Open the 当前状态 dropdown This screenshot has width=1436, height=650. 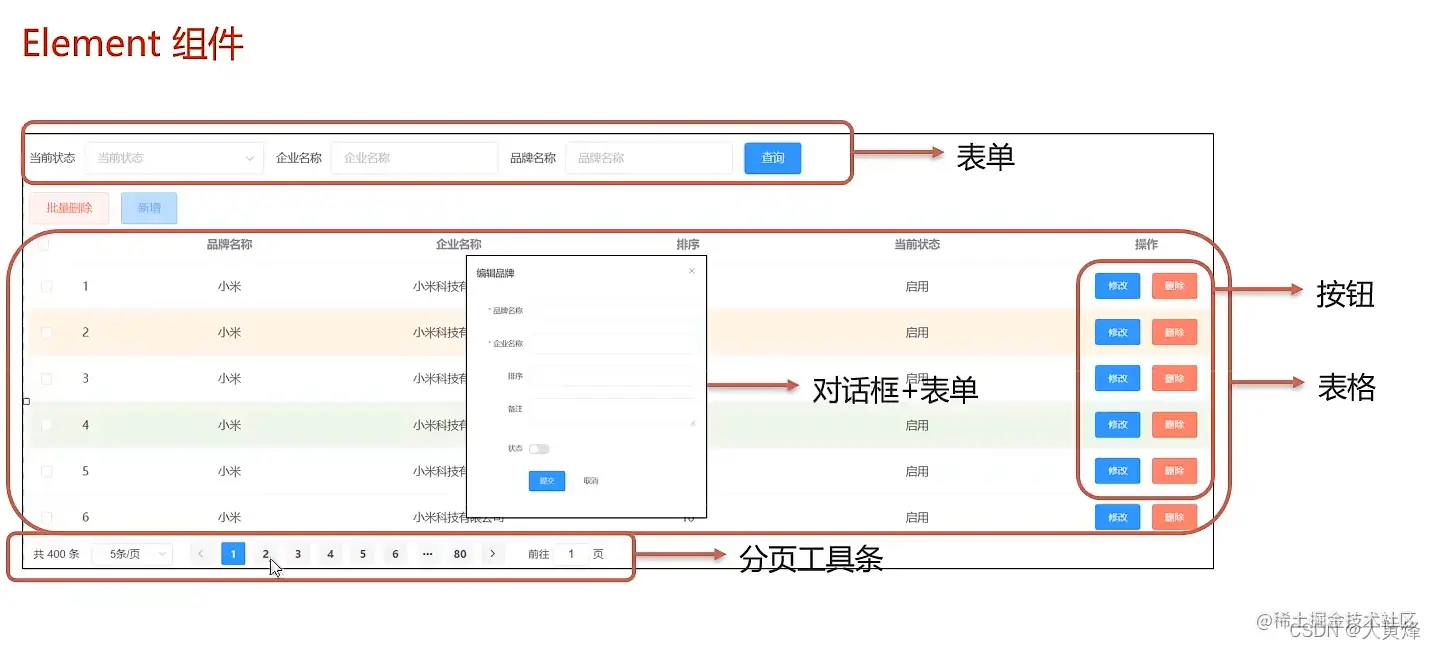[172, 157]
